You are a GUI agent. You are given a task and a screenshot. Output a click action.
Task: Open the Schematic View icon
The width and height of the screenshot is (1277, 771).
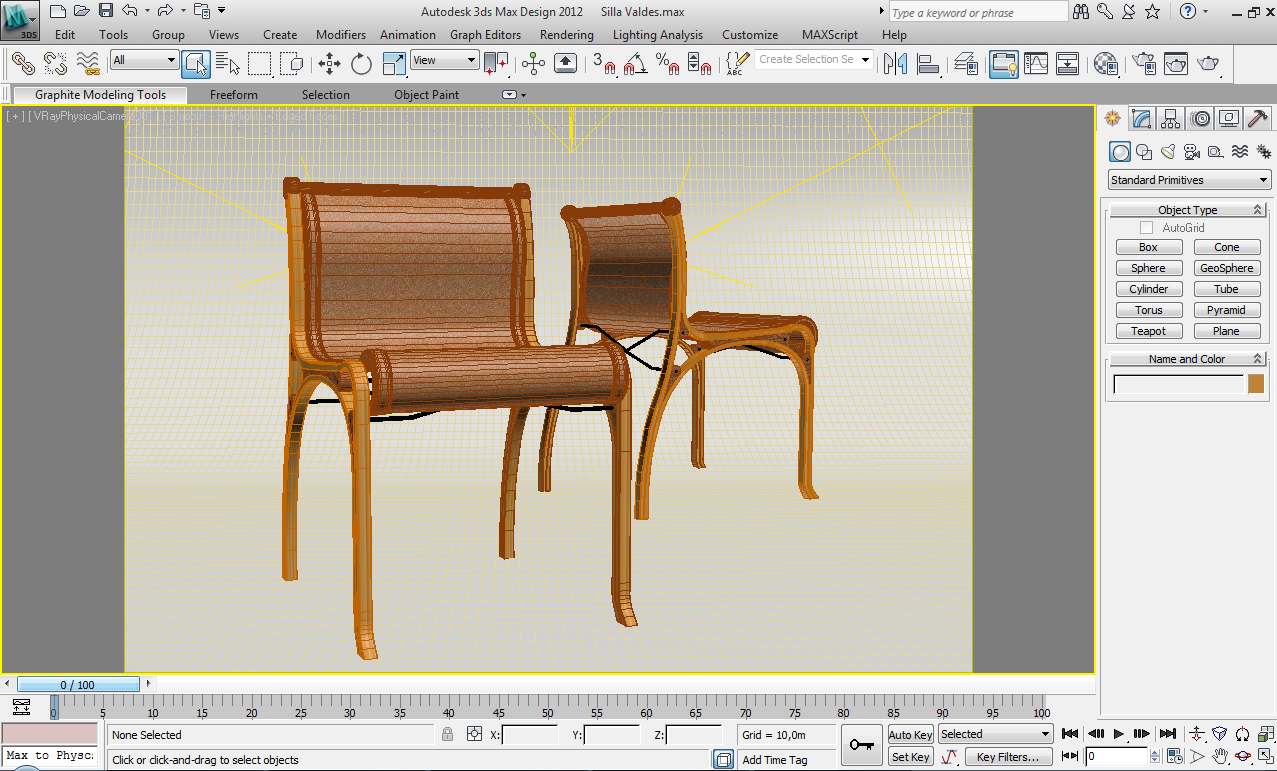click(1068, 64)
